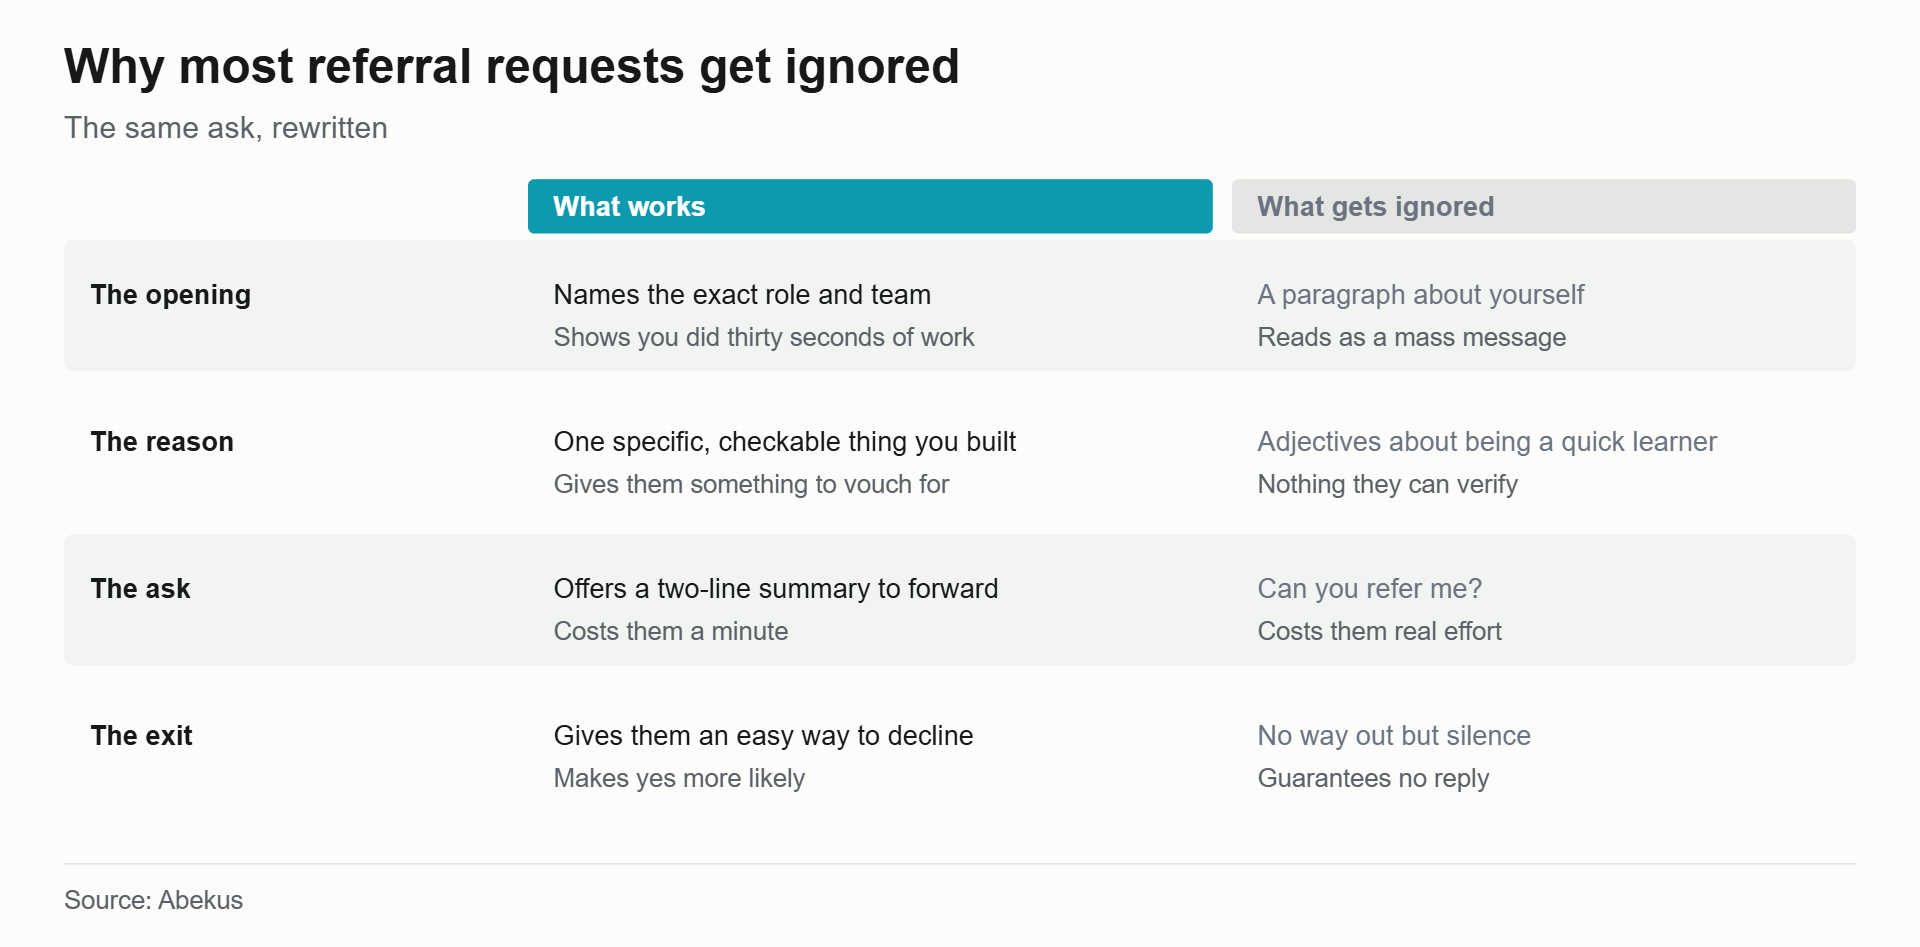This screenshot has width=1920, height=947.
Task: Click the footer text 'Source: Abekus'
Action: point(154,900)
